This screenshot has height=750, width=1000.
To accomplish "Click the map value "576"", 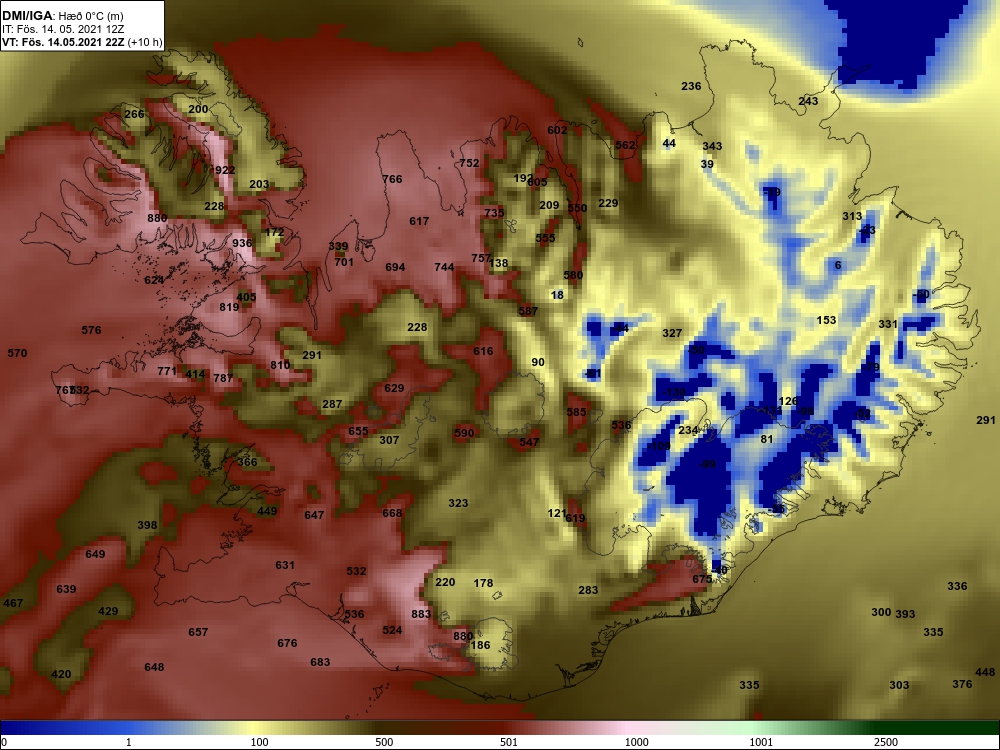I will coord(91,330).
